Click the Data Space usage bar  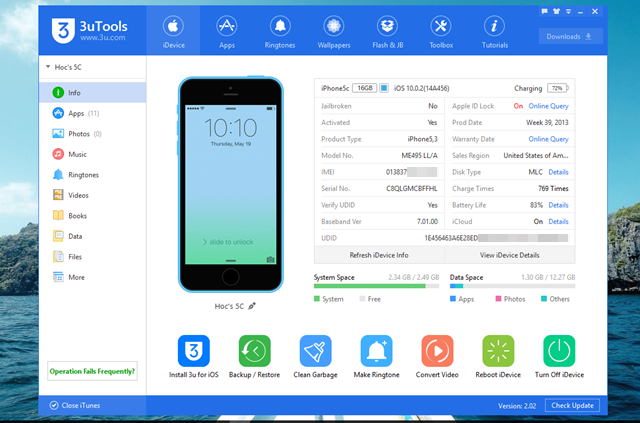point(512,286)
